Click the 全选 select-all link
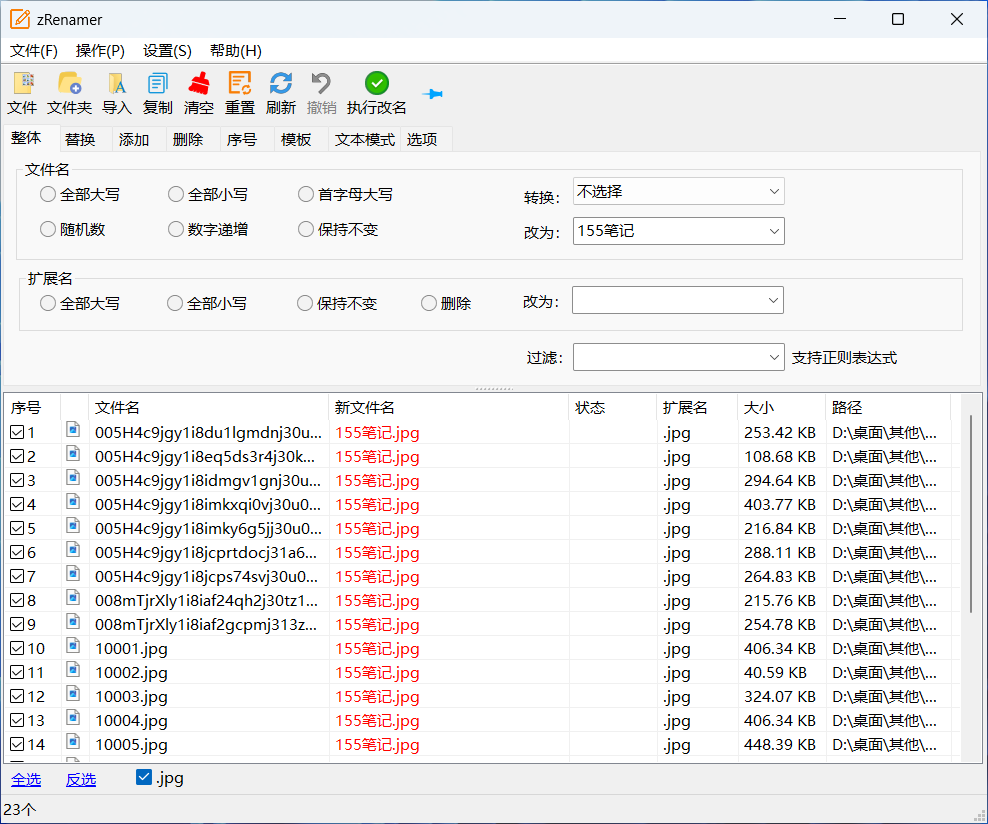Image resolution: width=988 pixels, height=824 pixels. [x=26, y=779]
